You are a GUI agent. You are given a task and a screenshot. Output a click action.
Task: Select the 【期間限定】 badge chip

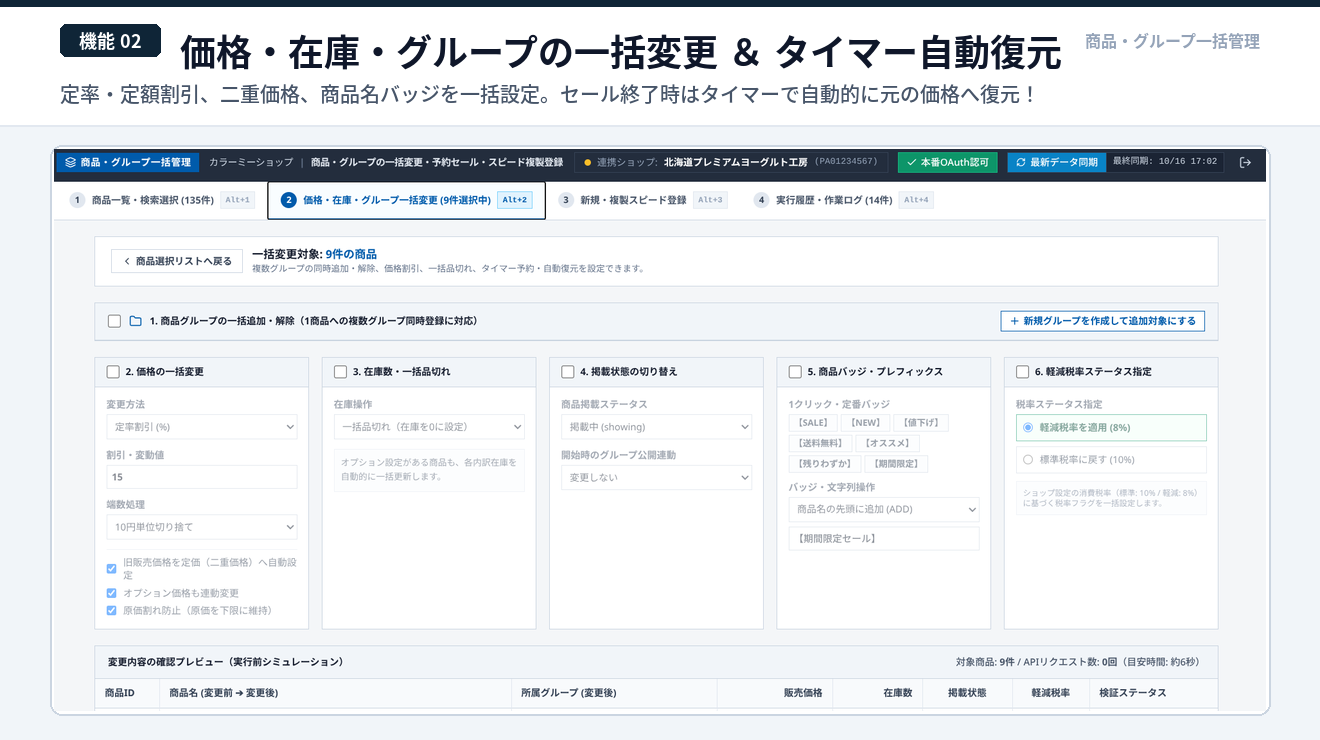(897, 464)
